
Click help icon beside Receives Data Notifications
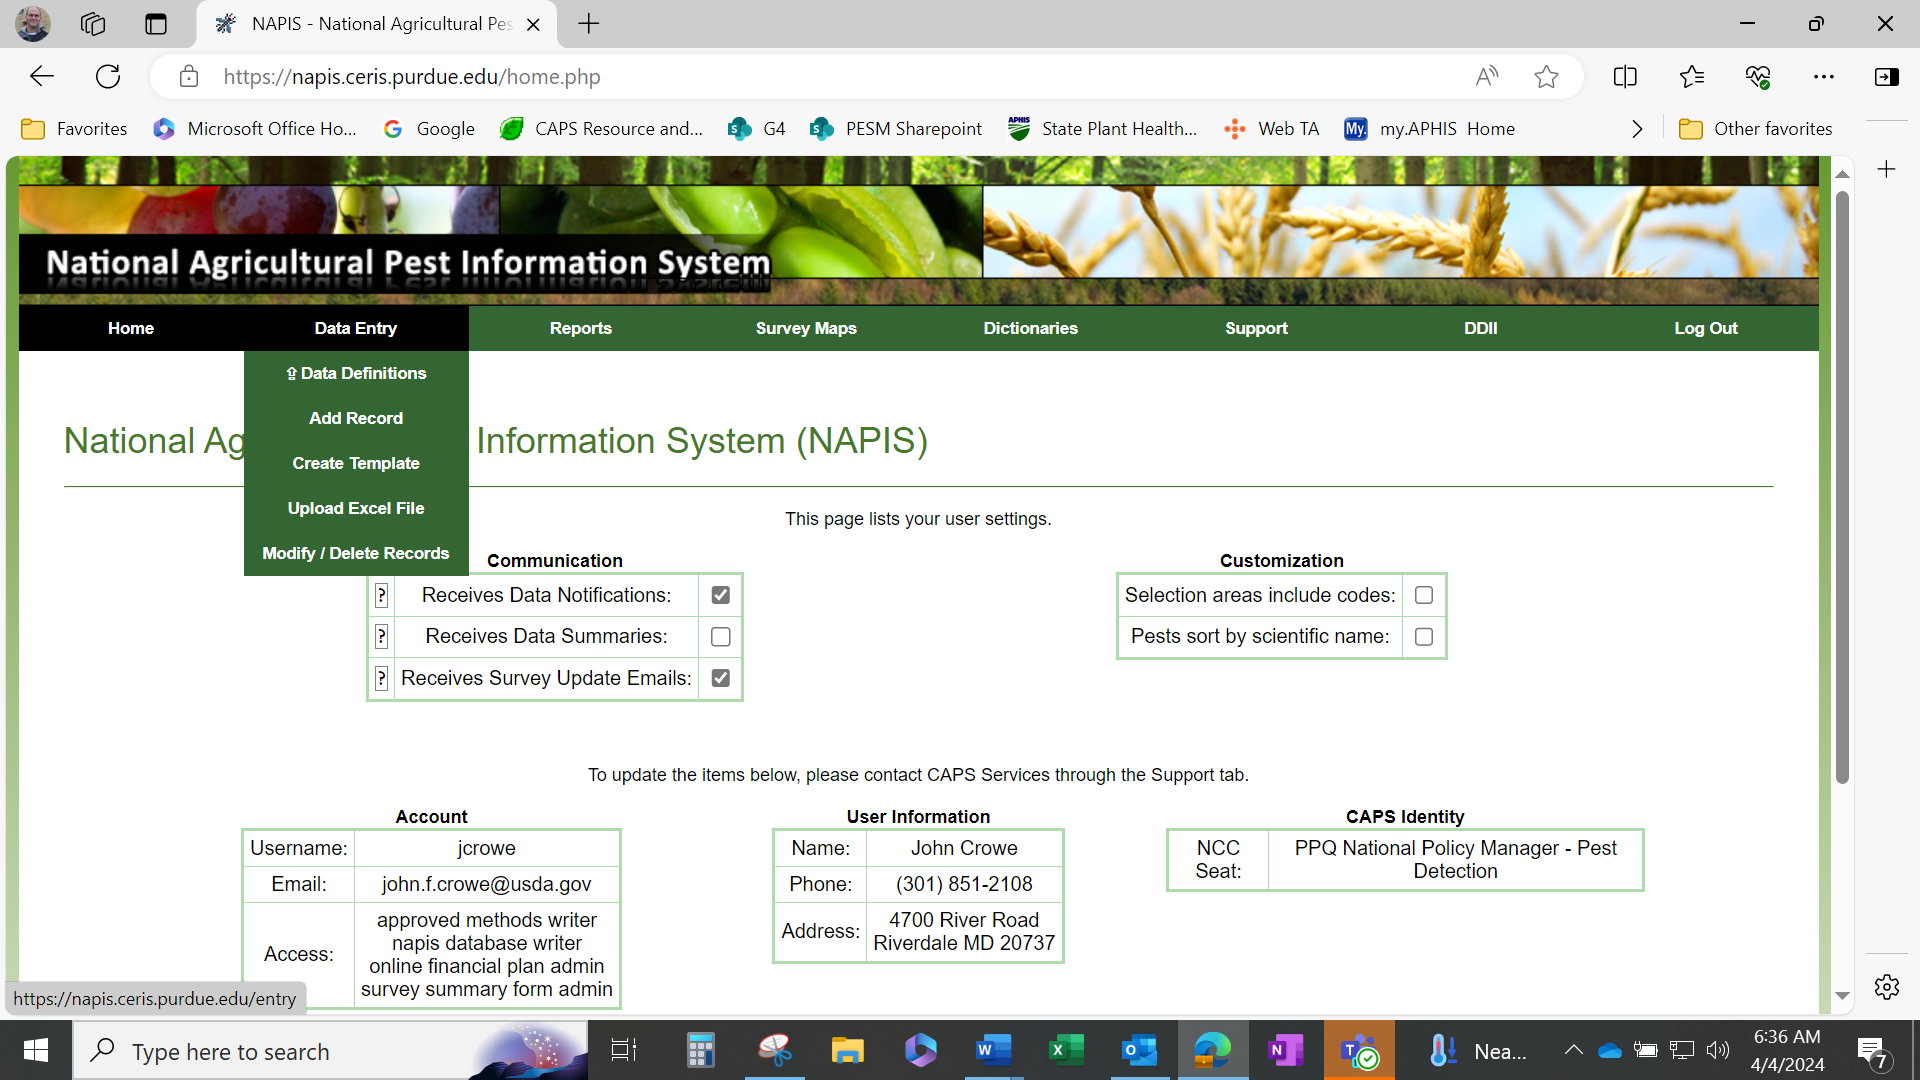(x=381, y=596)
